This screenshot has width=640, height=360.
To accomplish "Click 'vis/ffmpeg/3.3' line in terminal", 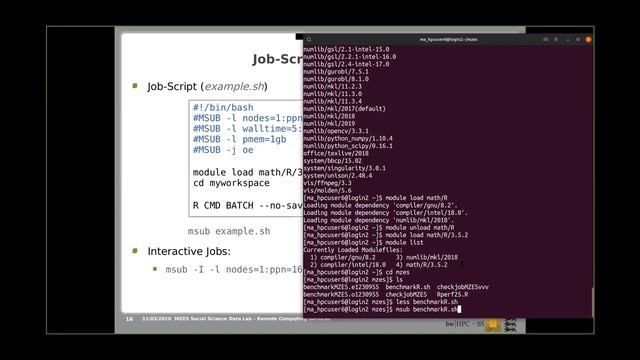I will click(x=327, y=183).
